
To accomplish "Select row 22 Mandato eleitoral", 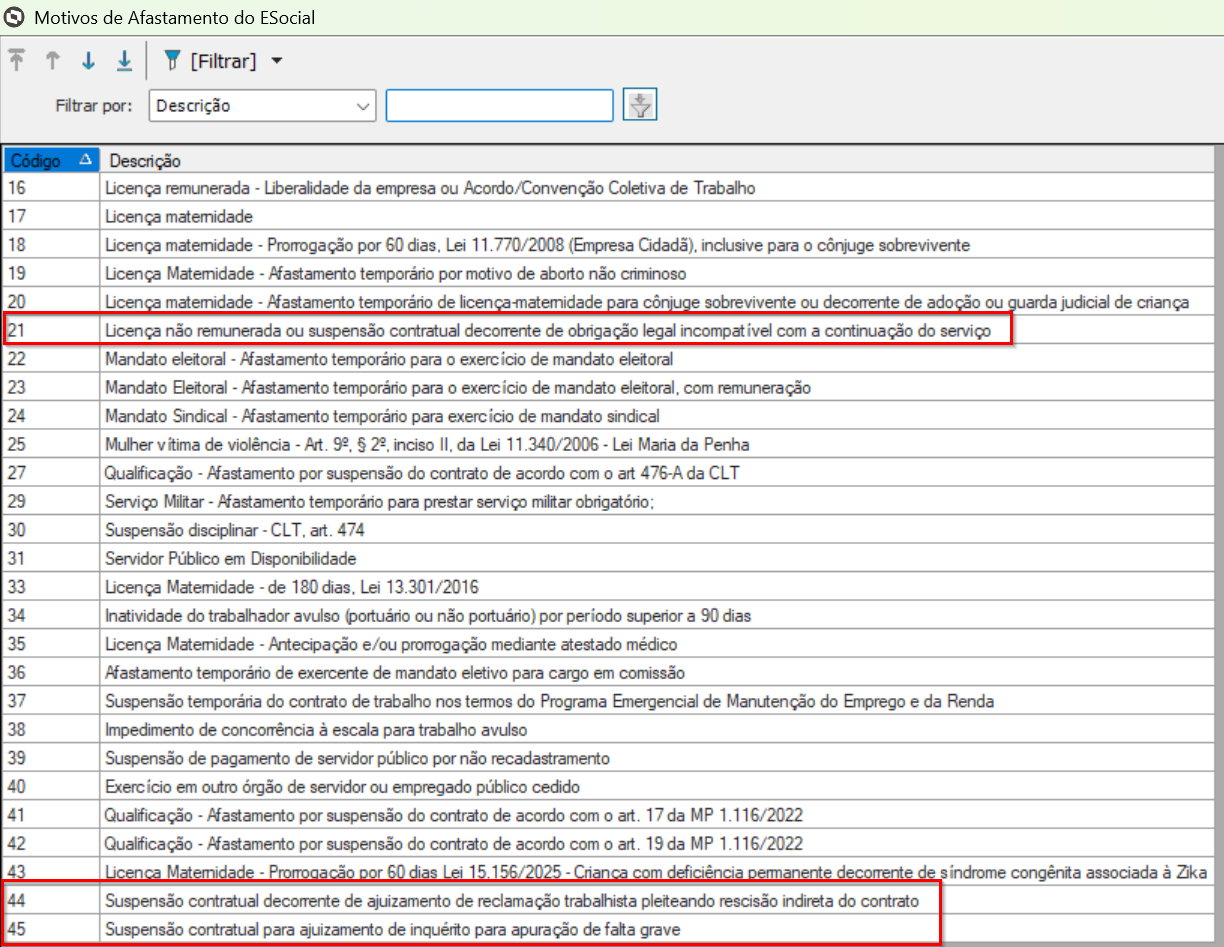I will point(608,359).
